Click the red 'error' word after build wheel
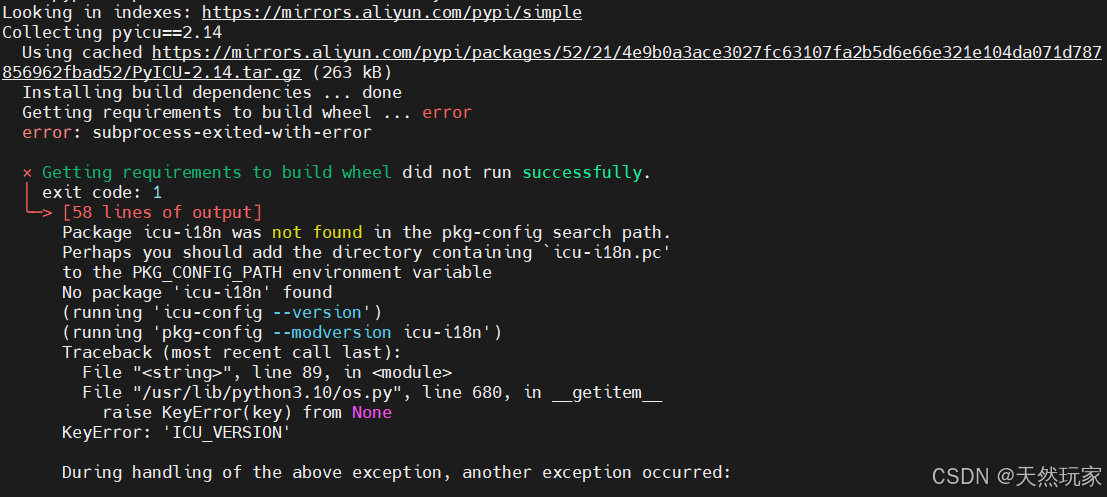1107x497 pixels. [447, 112]
